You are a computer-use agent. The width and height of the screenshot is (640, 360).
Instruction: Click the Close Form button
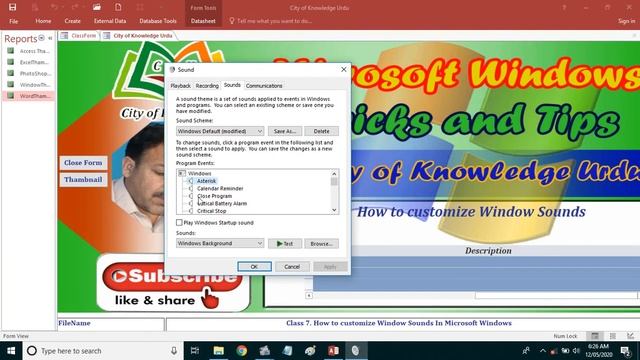tap(83, 162)
